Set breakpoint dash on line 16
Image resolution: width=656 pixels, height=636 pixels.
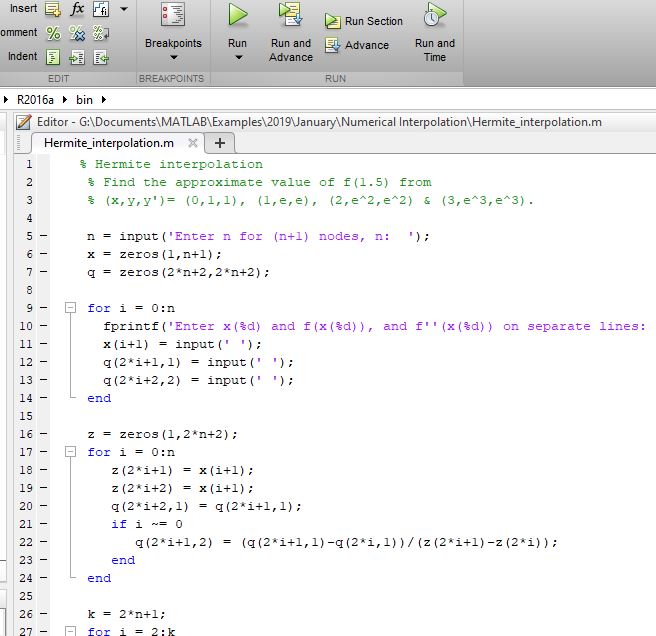coord(44,434)
